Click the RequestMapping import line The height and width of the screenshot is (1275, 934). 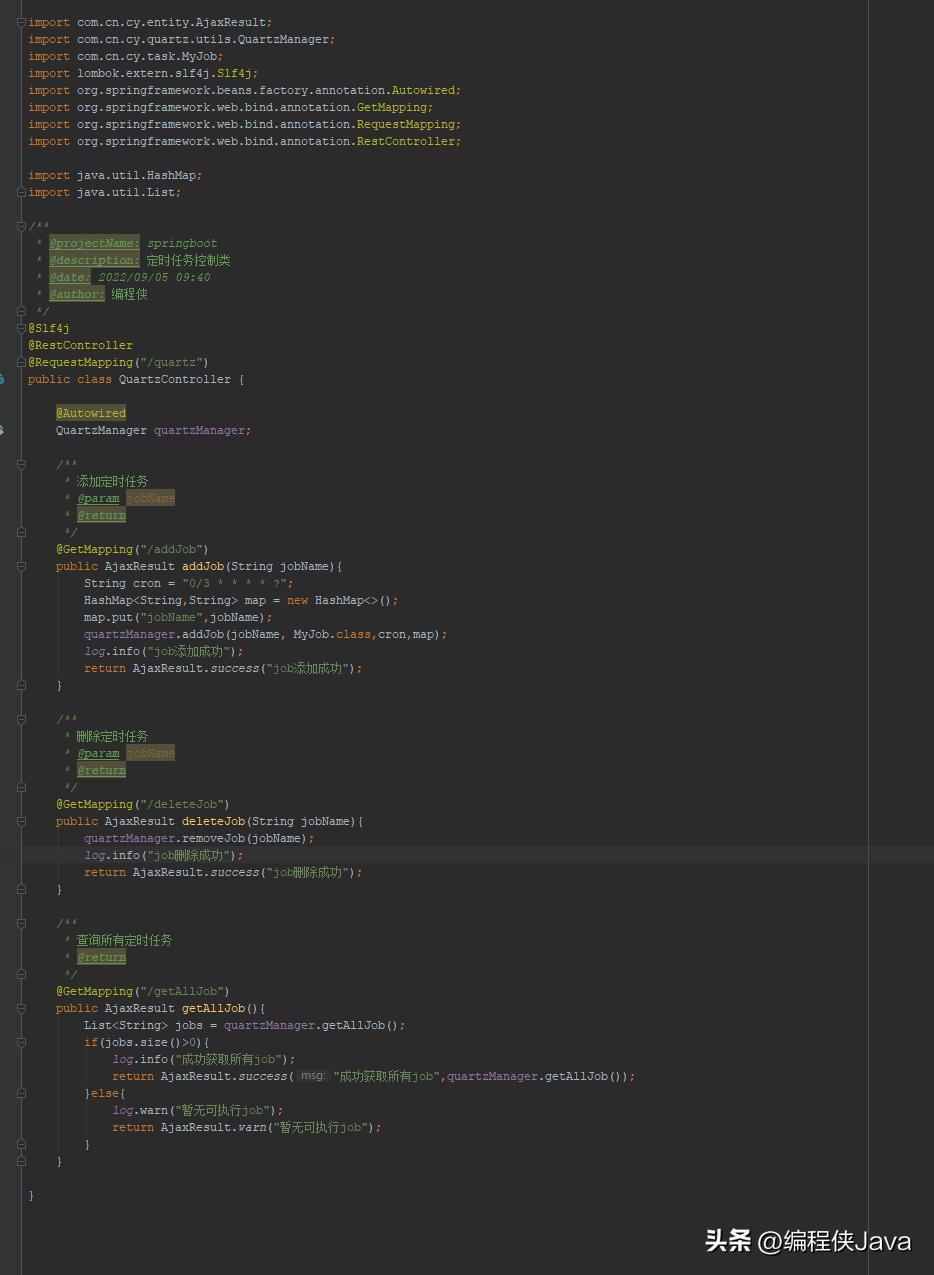click(x=245, y=124)
